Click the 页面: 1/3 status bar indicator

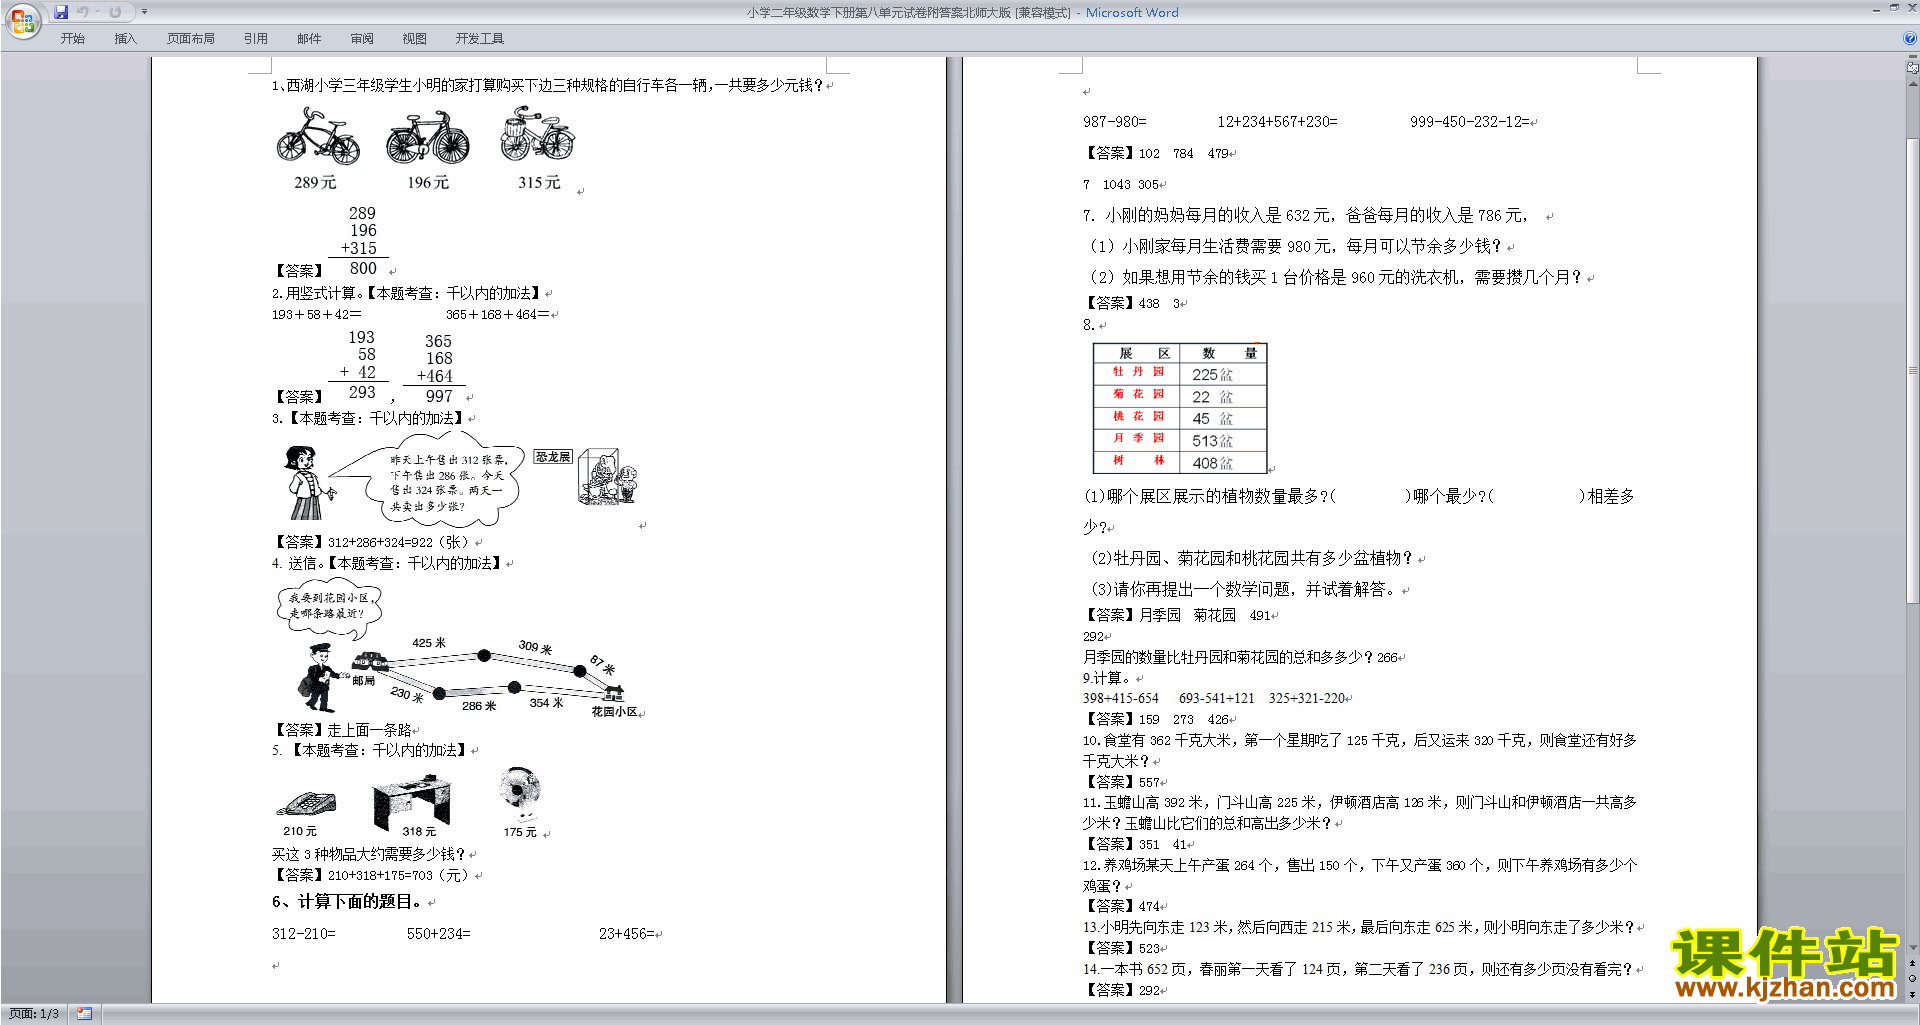click(34, 1014)
